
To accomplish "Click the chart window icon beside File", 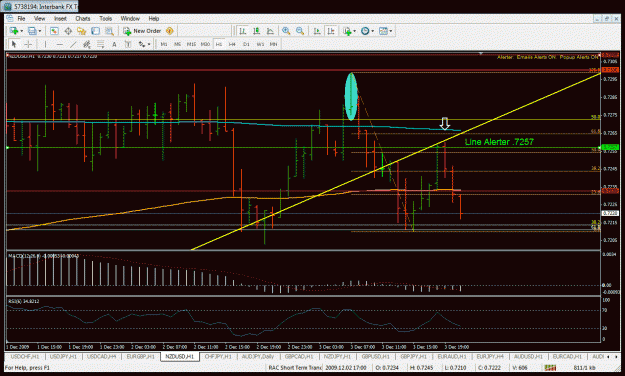I will [10, 18].
